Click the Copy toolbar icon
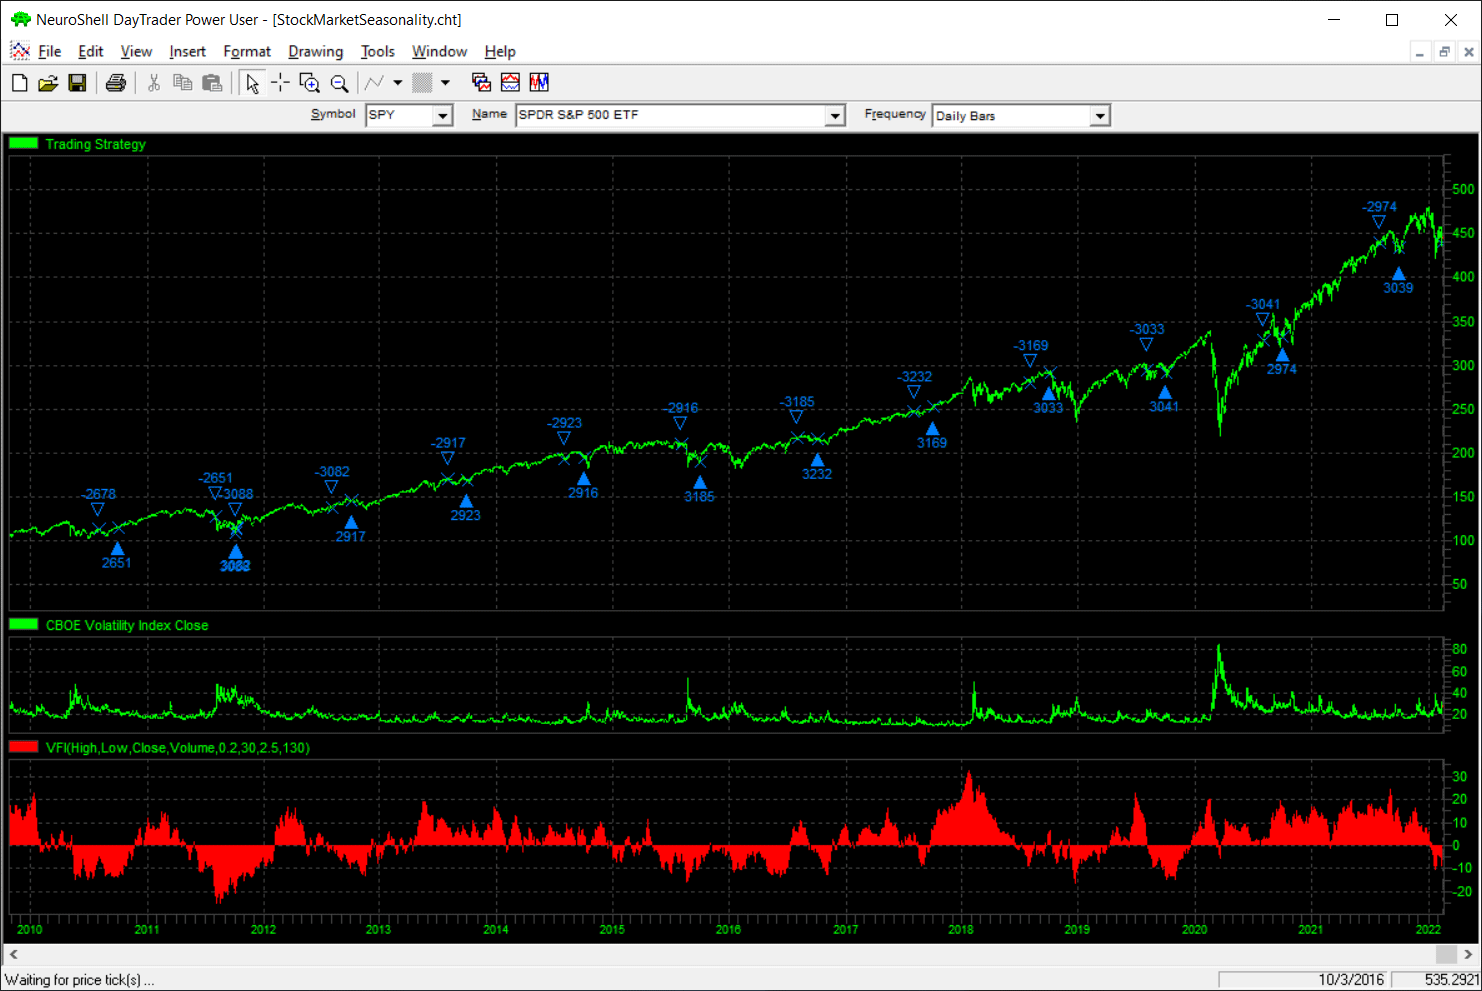The width and height of the screenshot is (1482, 991). (182, 83)
